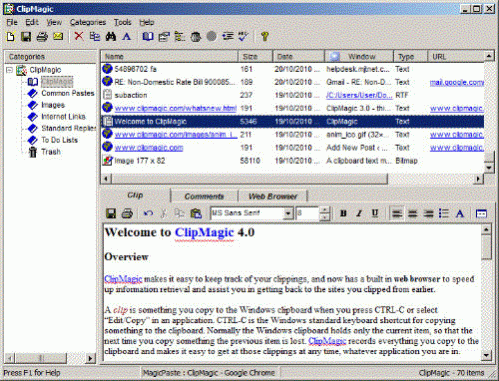Click the Cut scissors icon in clip editor
The width and height of the screenshot is (499, 381).
(164, 213)
